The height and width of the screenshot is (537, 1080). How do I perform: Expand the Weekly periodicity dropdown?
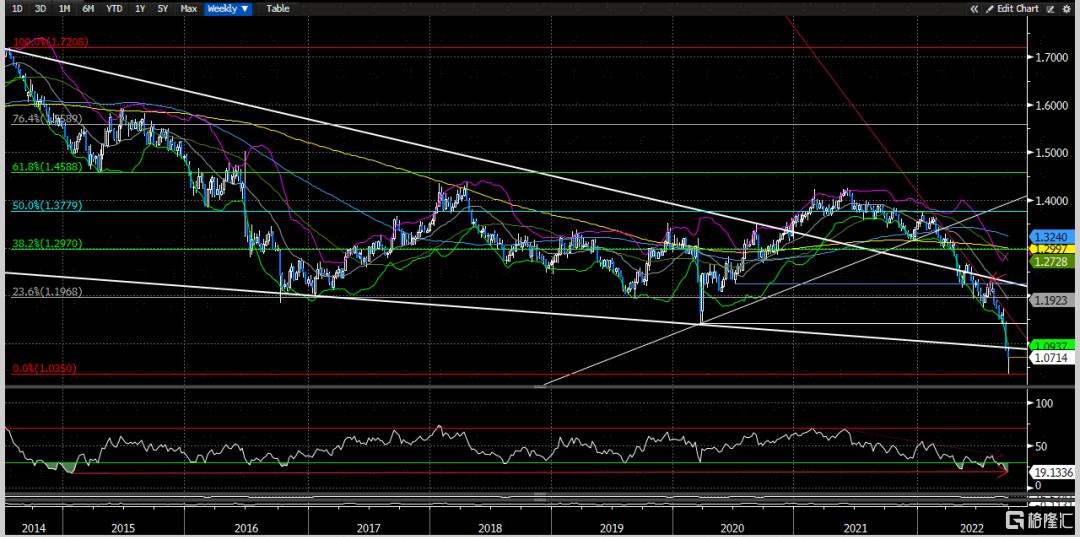tap(228, 8)
